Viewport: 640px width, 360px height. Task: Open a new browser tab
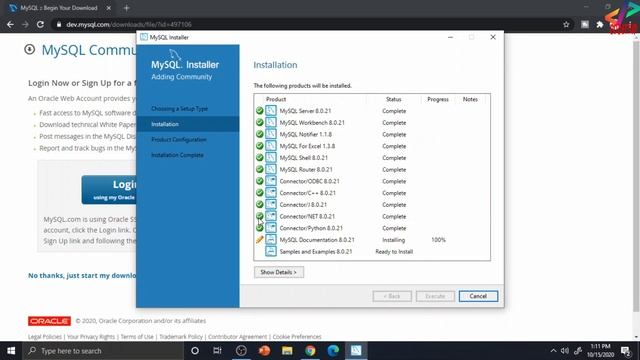point(127,8)
